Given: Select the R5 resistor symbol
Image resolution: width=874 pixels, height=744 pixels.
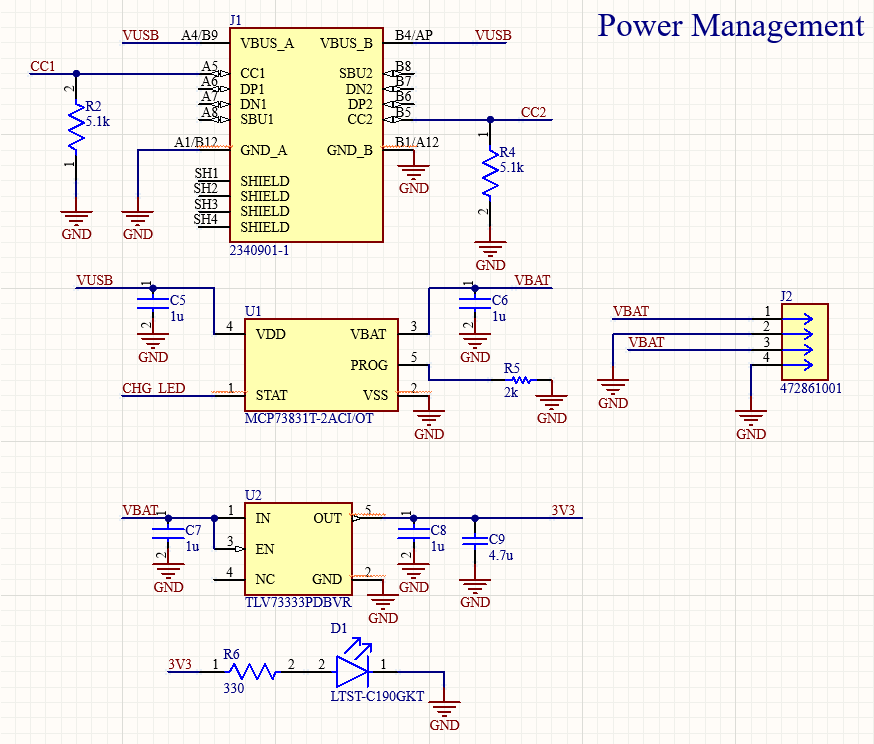Looking at the screenshot, I should coord(521,380).
